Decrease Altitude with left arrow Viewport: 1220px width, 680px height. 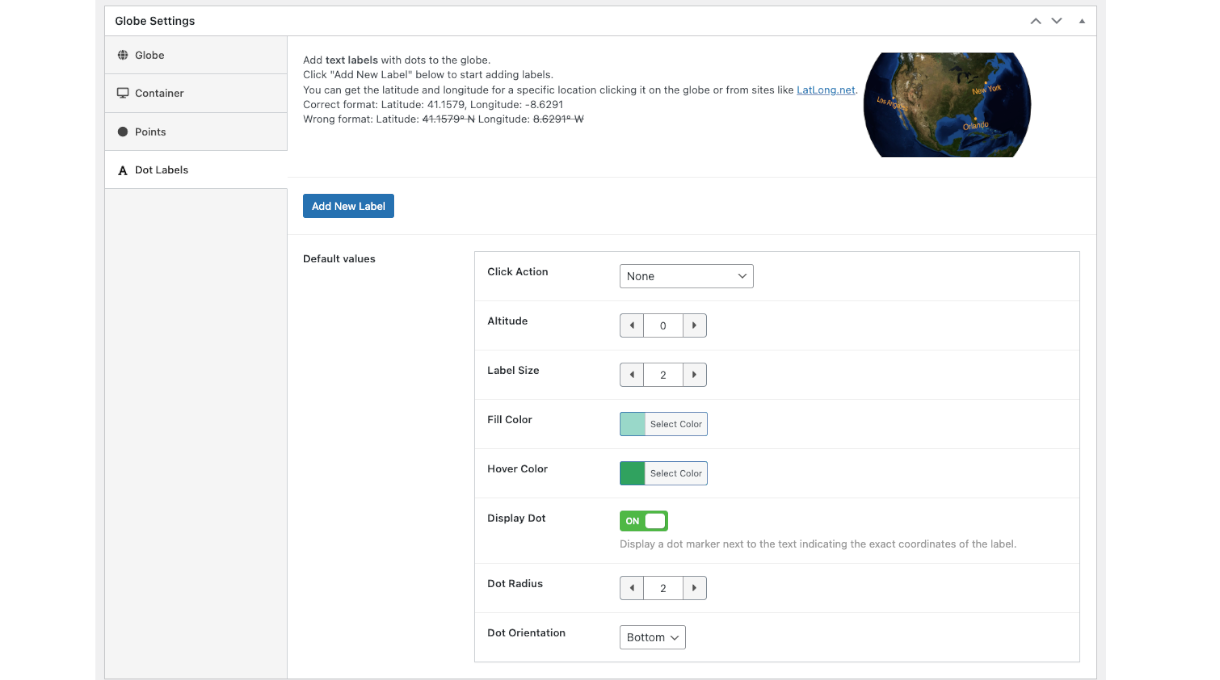point(632,325)
